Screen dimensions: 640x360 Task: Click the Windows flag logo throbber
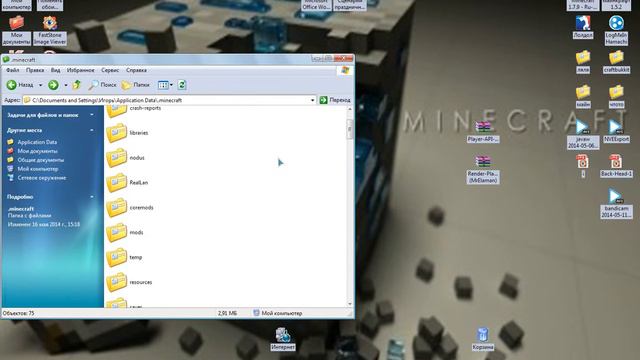click(x=345, y=70)
